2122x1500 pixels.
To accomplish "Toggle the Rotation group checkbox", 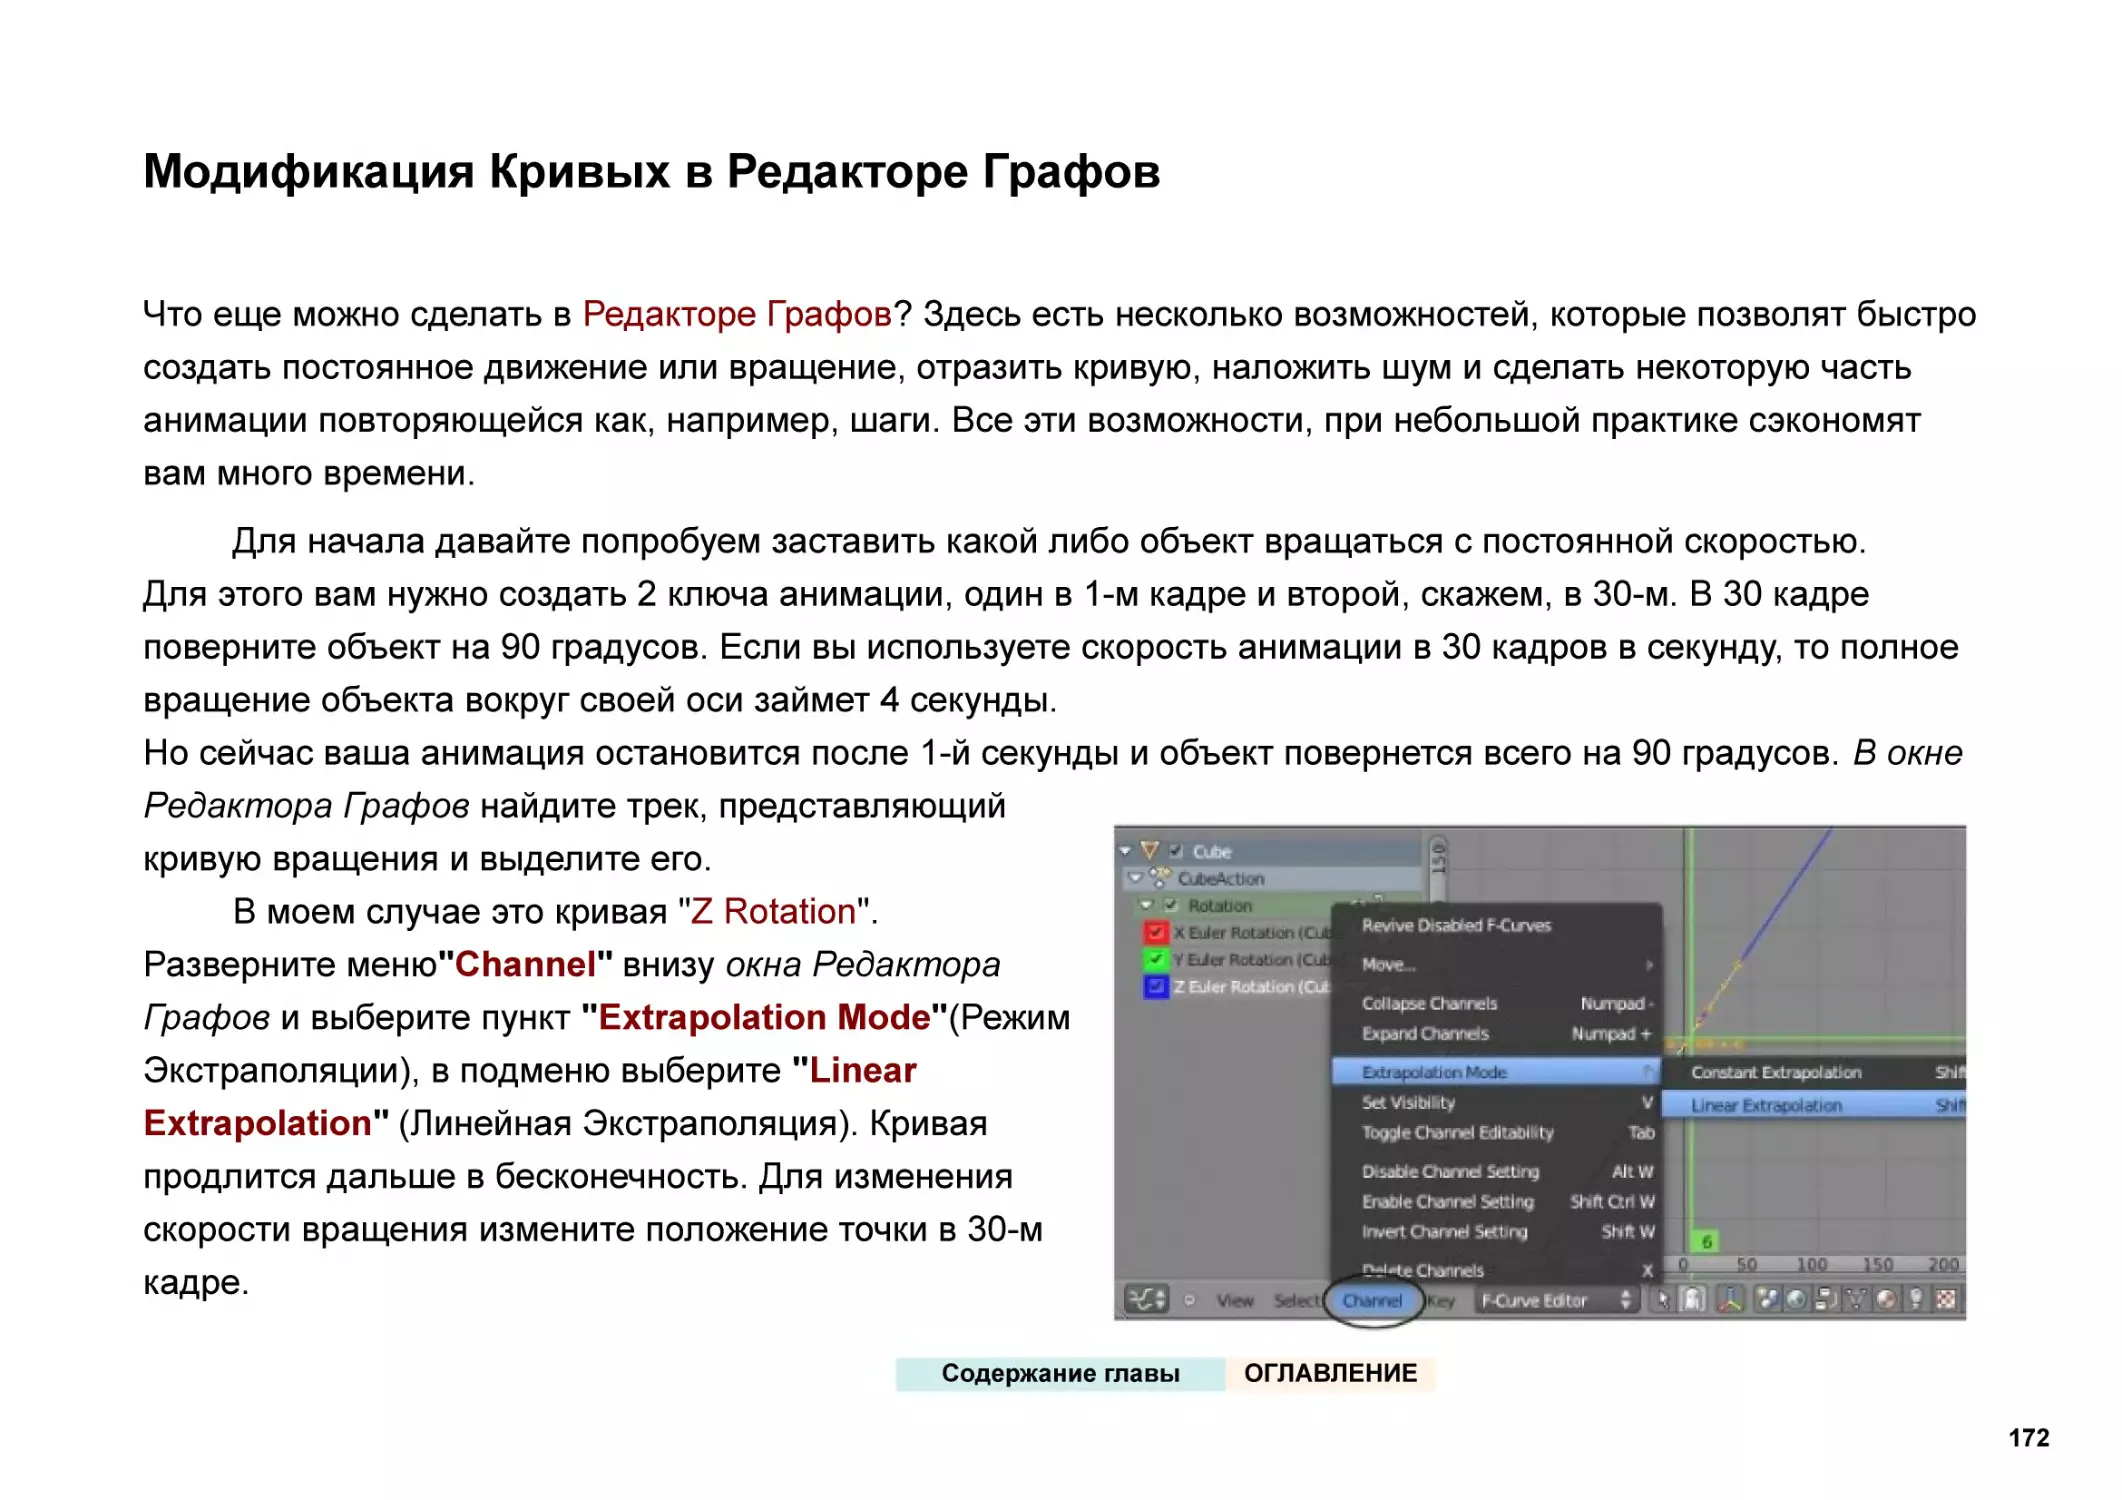I will pyautogui.click(x=1170, y=906).
